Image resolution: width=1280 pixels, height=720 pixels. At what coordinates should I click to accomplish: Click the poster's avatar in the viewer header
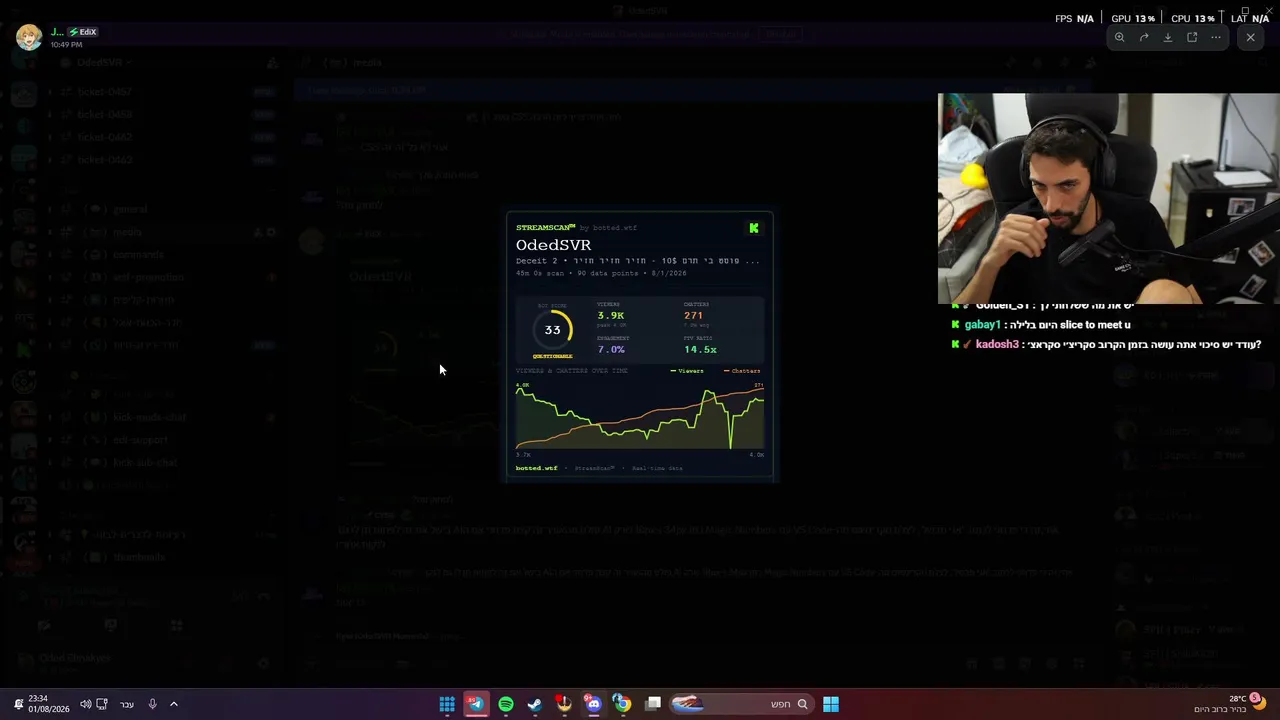pyautogui.click(x=28, y=37)
